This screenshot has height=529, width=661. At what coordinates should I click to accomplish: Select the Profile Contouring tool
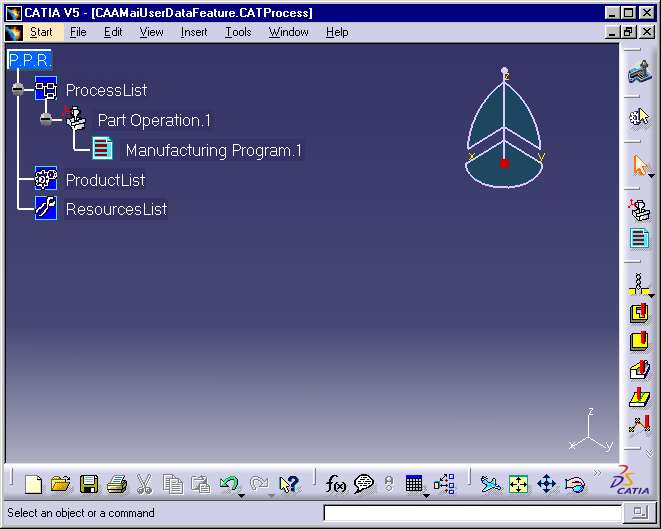(639, 370)
